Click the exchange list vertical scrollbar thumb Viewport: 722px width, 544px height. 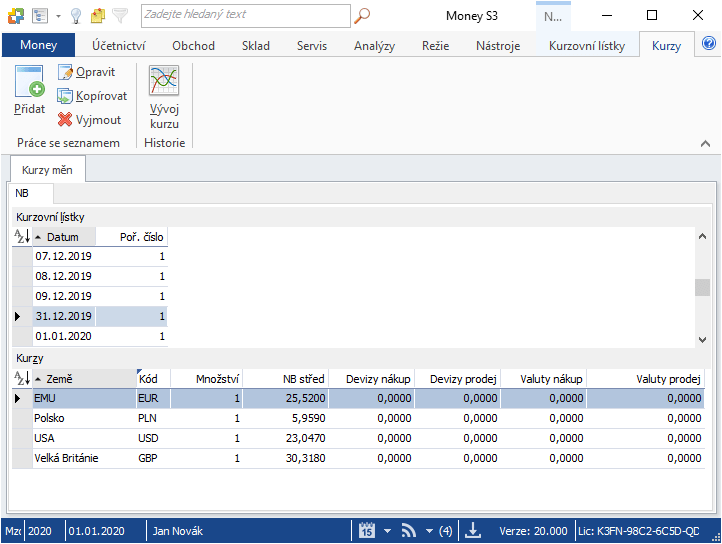(x=702, y=288)
